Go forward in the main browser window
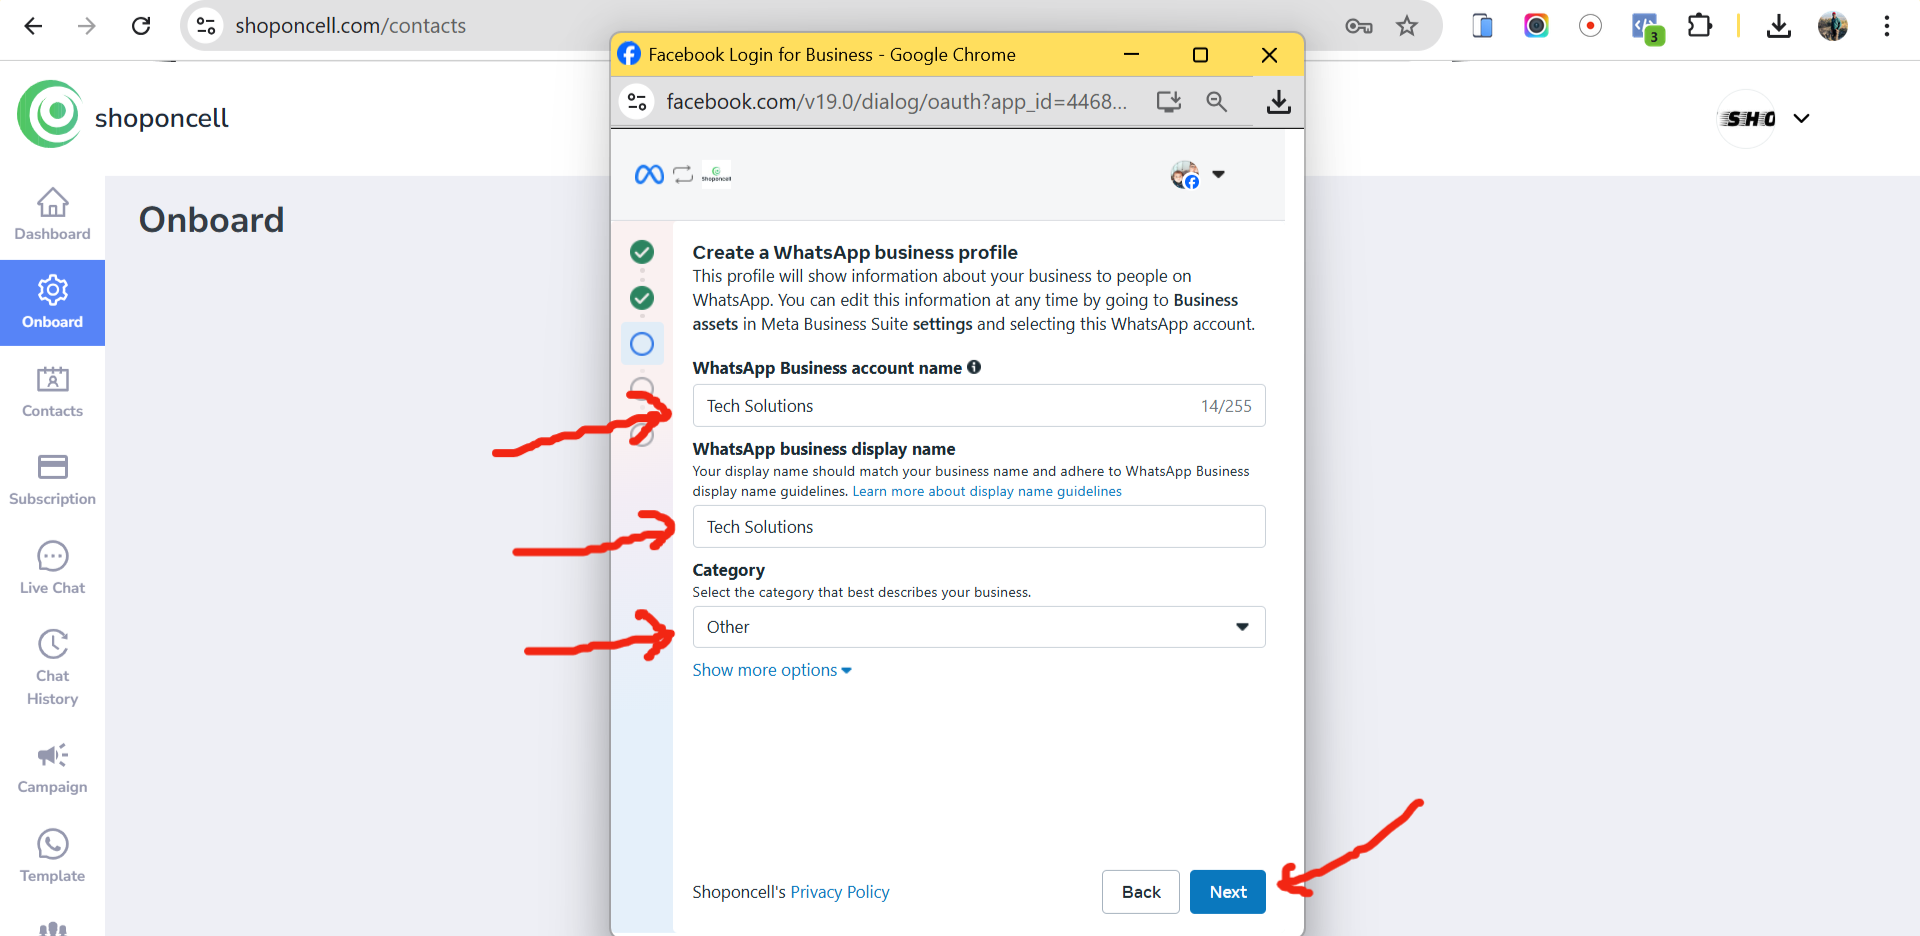The image size is (1920, 936). [87, 26]
